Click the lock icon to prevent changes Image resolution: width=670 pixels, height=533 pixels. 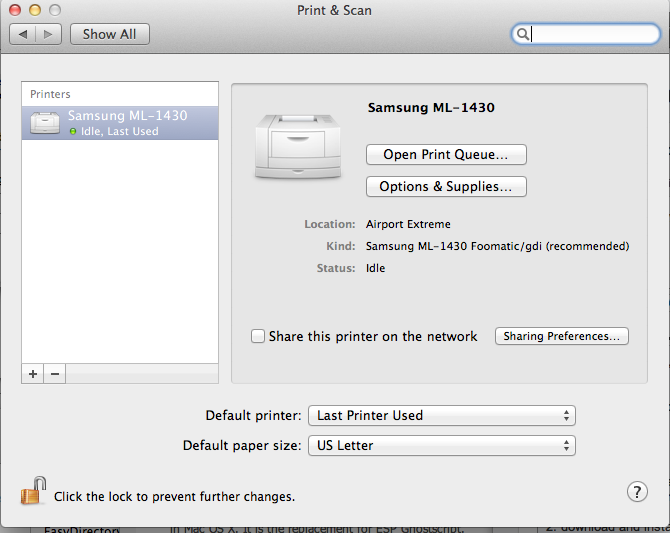point(33,491)
